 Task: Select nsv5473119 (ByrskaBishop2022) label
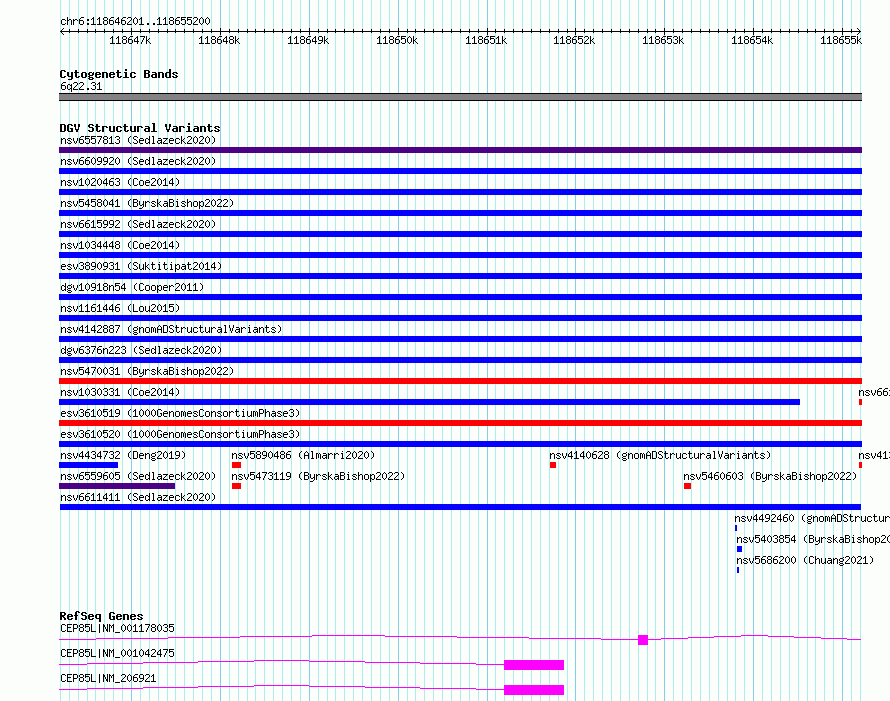[318, 476]
